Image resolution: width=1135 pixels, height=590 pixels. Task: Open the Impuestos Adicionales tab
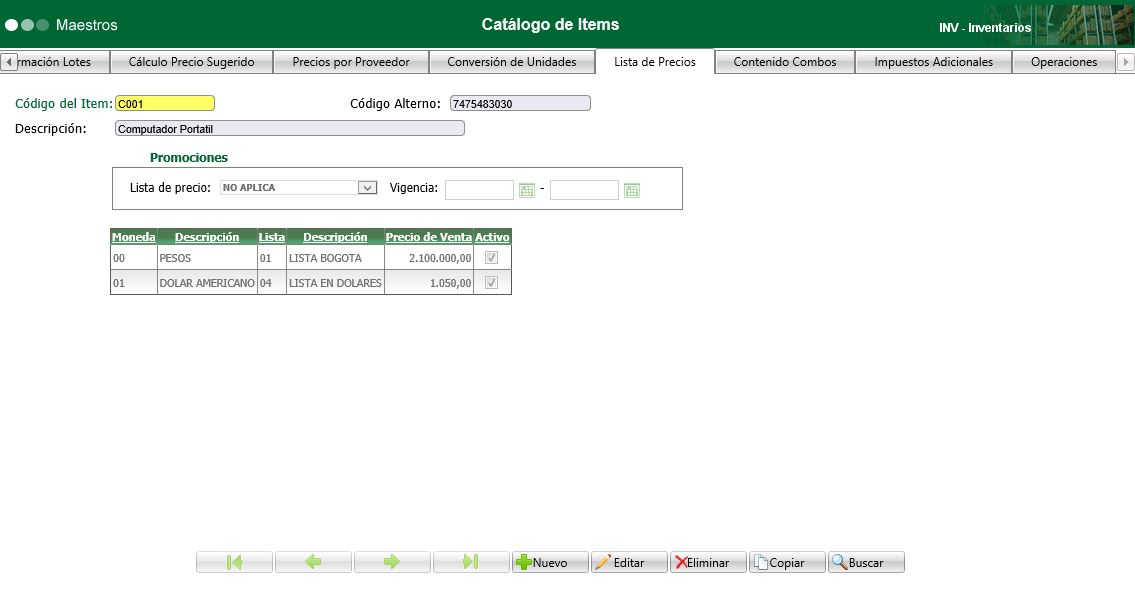coord(932,61)
